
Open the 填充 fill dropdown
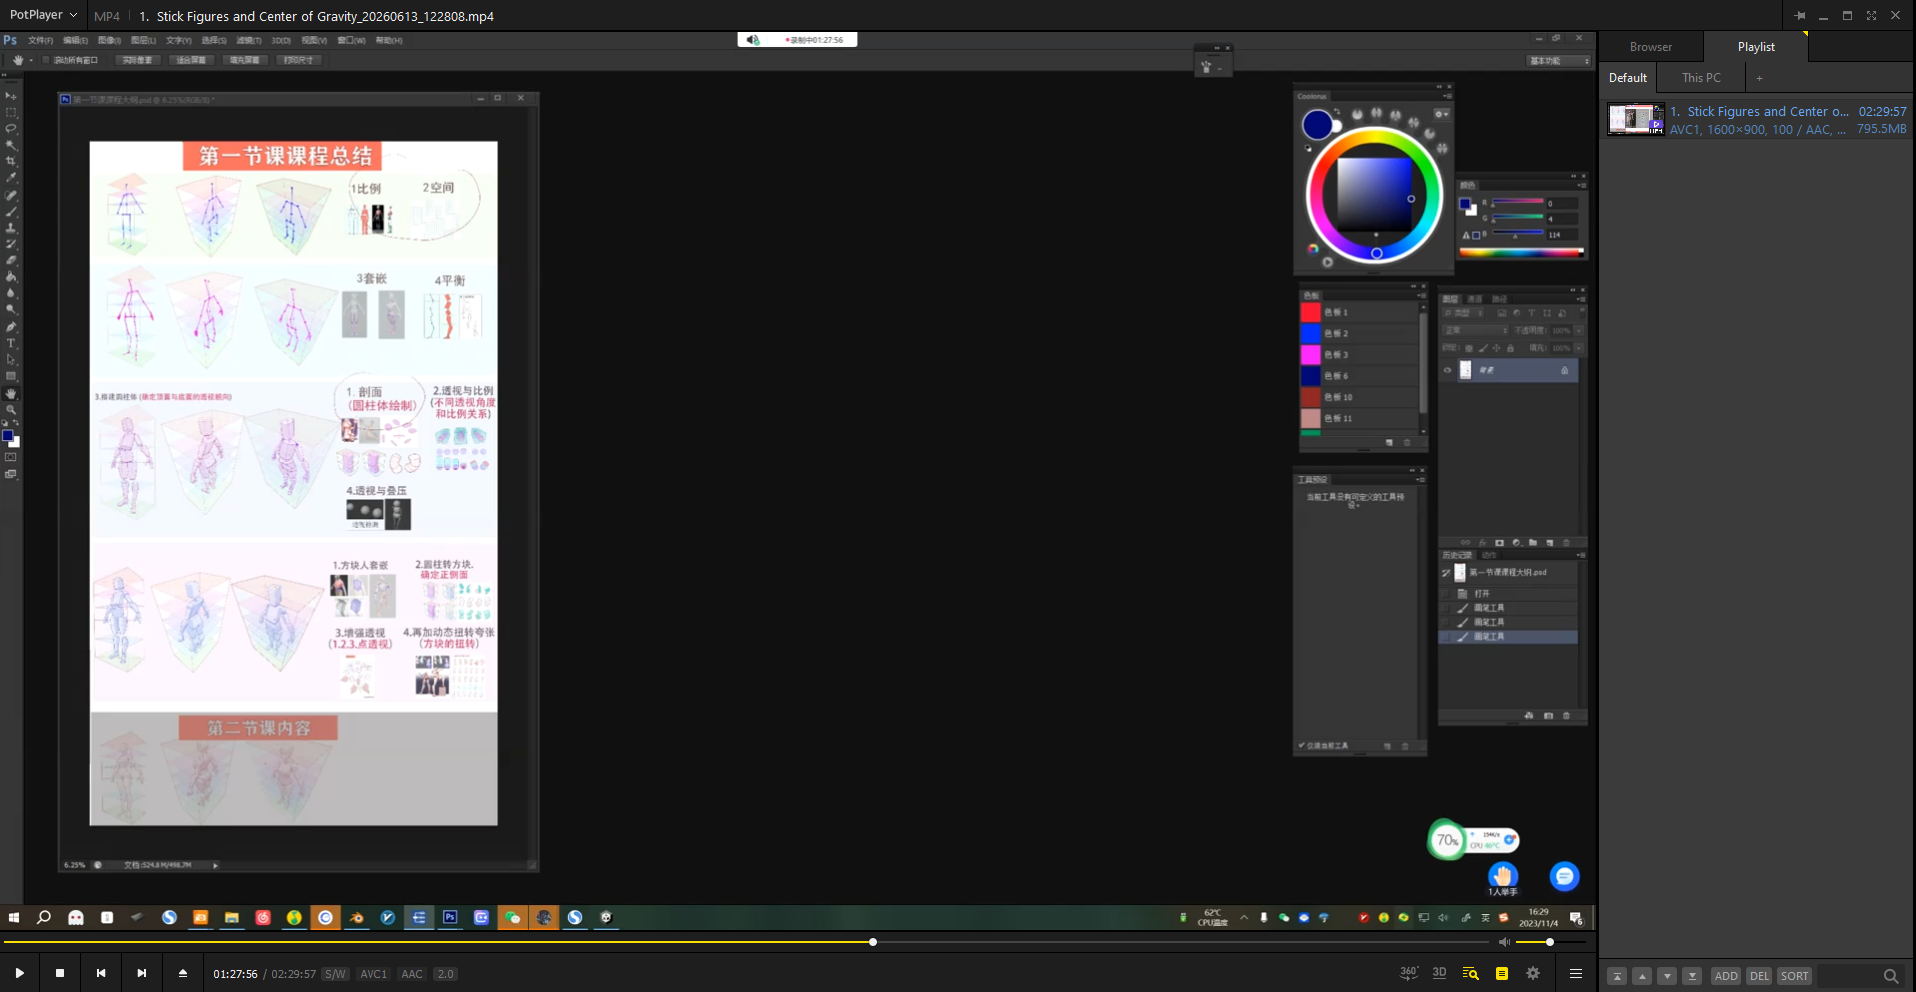[1579, 348]
